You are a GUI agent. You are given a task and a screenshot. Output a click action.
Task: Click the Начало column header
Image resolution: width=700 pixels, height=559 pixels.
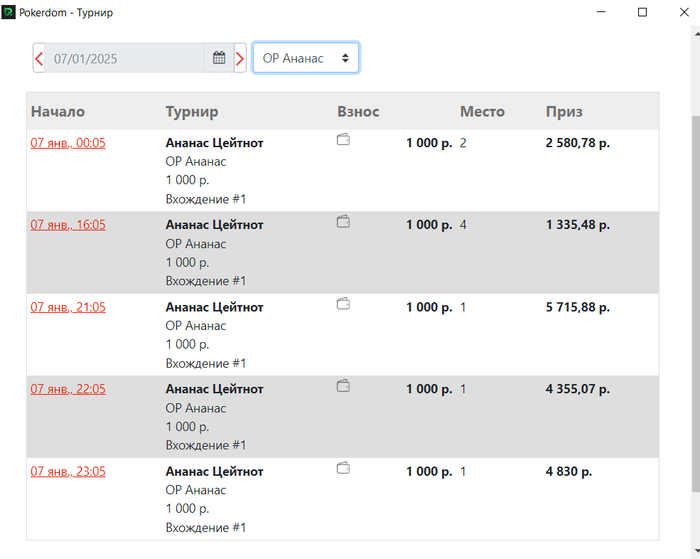click(x=58, y=112)
